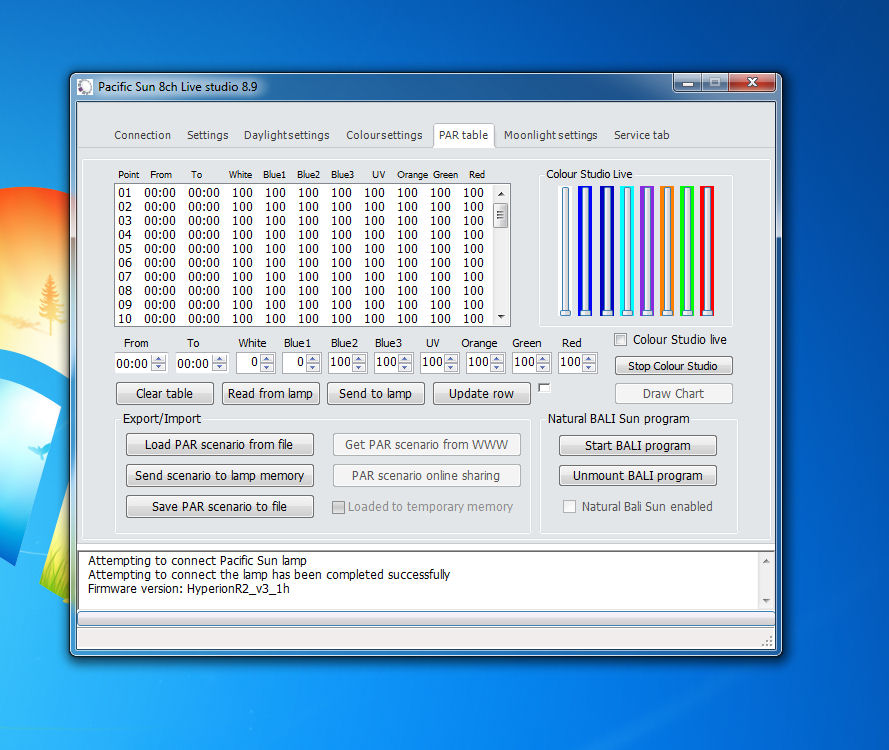Click the log panel scroll-down arrow
Screen dimensions: 889x750
(766, 600)
